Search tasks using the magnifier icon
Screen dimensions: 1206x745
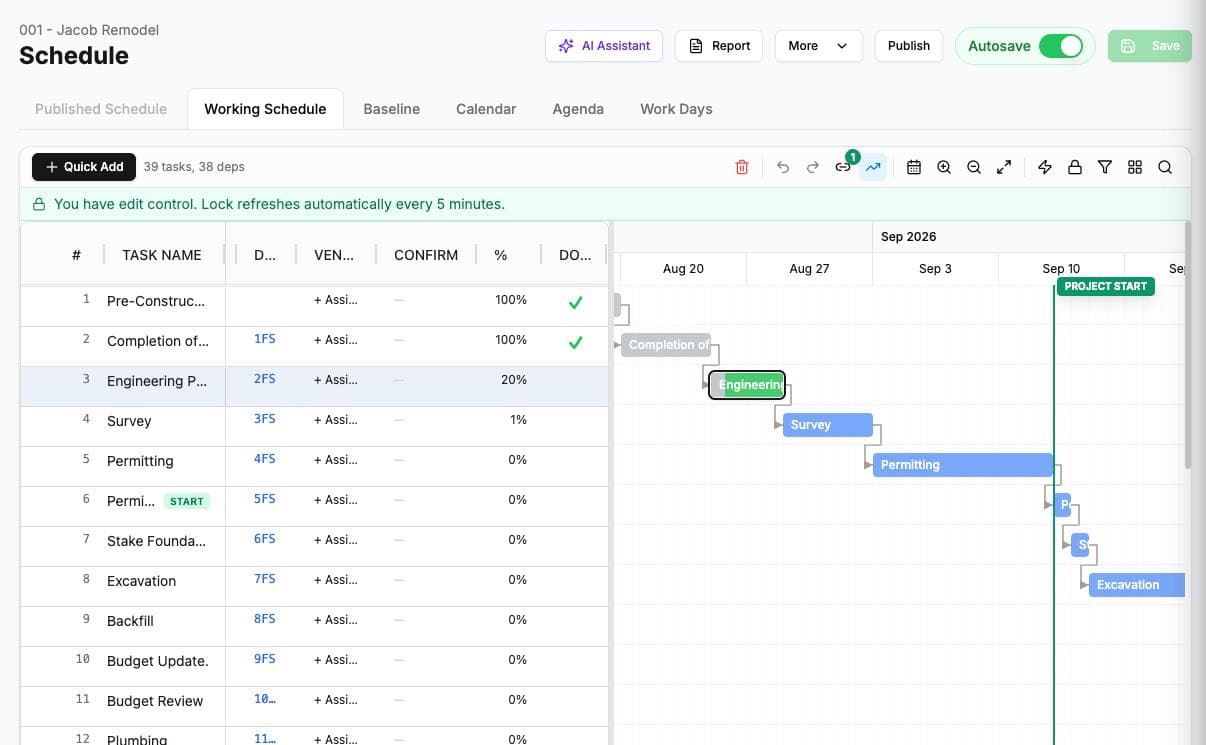coord(1165,167)
